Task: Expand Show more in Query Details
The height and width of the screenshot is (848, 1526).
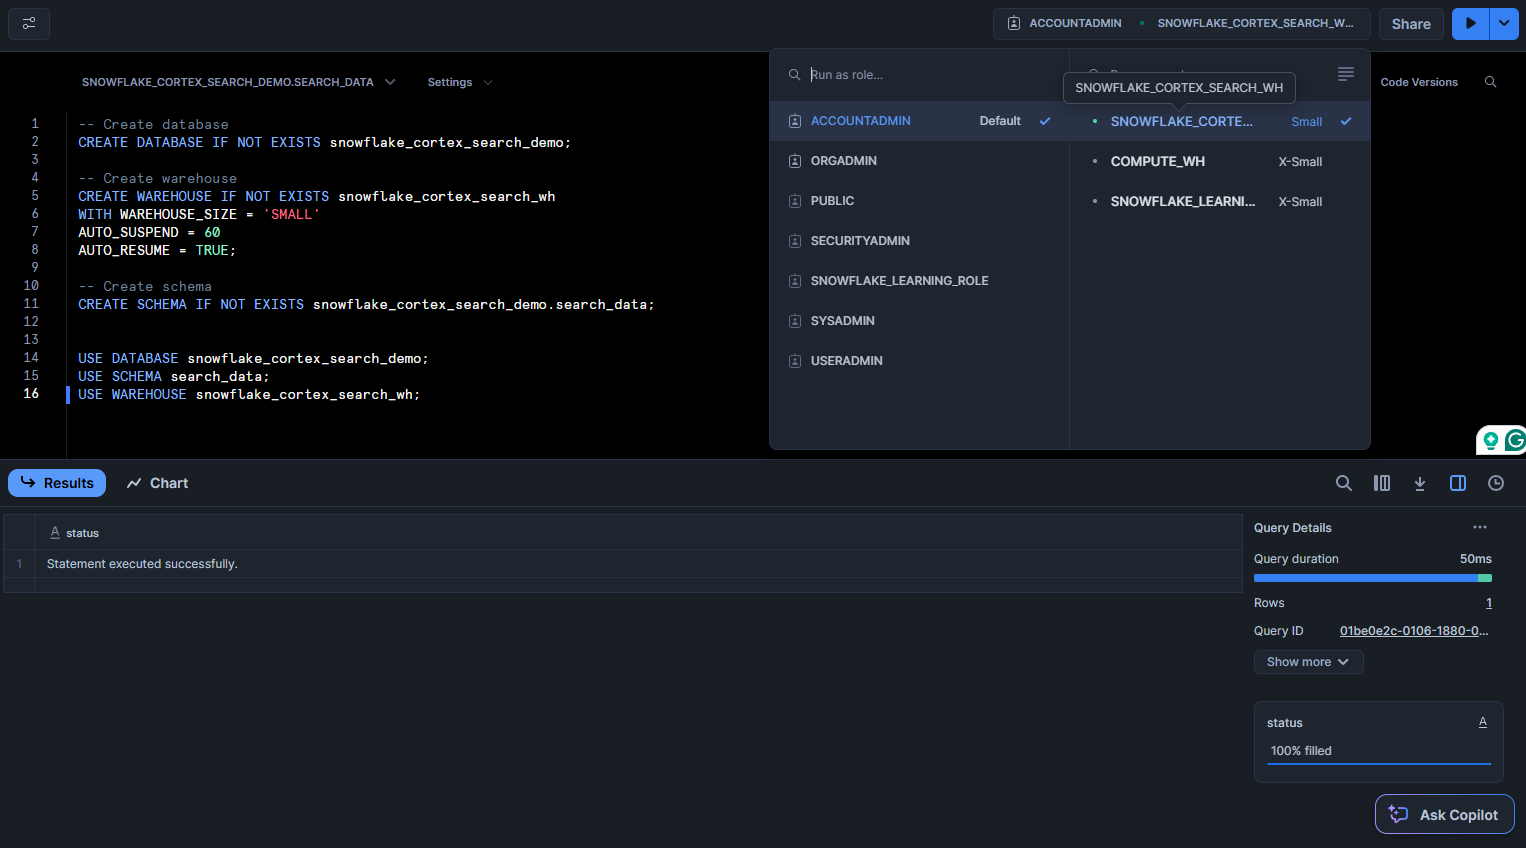Action: click(1308, 661)
